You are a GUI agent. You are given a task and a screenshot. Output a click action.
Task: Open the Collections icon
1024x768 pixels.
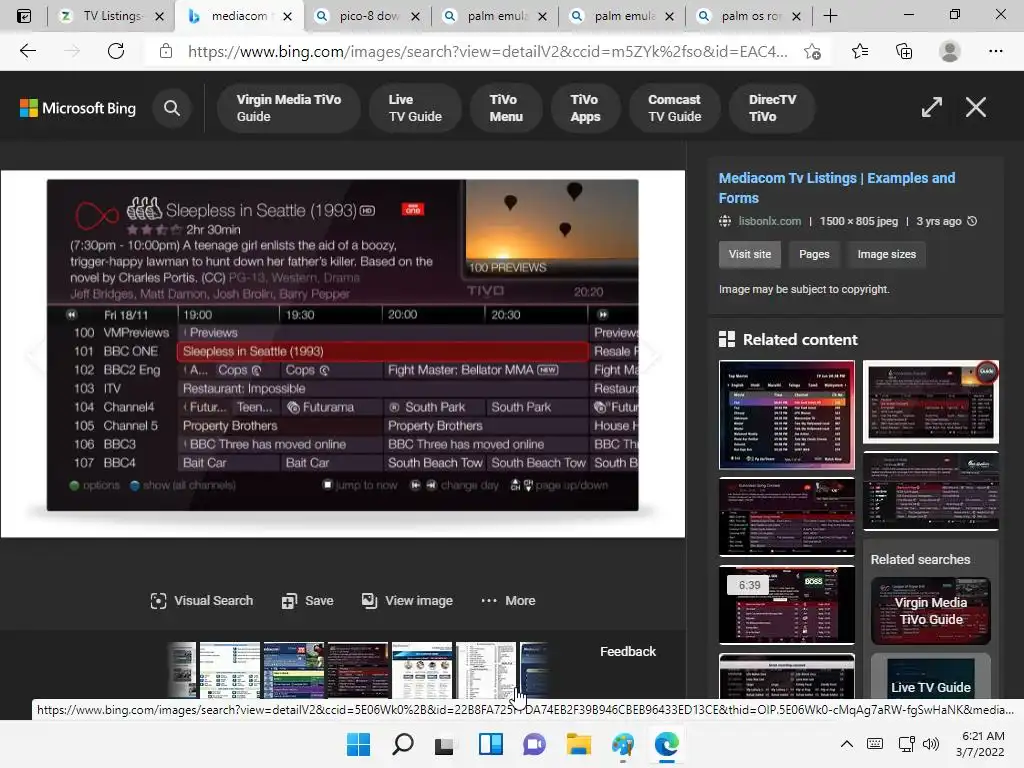[904, 51]
